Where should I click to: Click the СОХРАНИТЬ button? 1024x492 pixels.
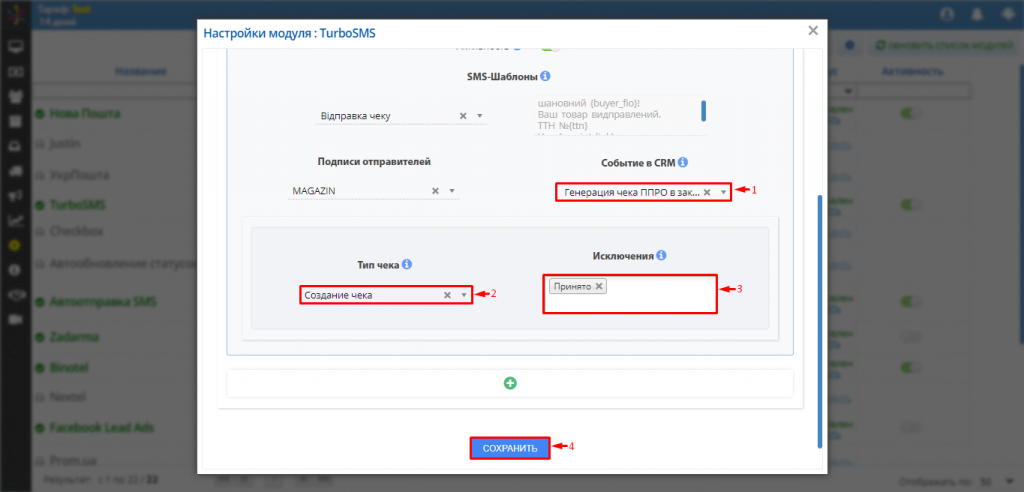(510, 448)
